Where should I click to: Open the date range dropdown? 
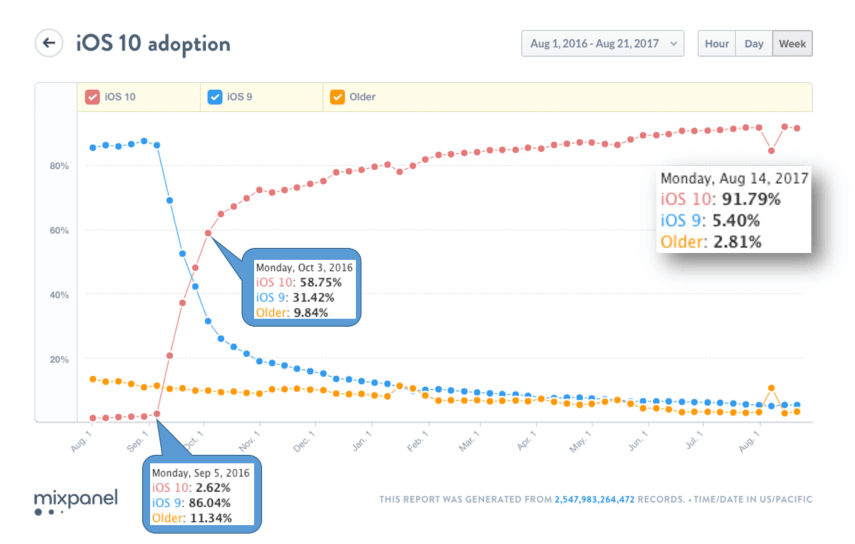(602, 43)
